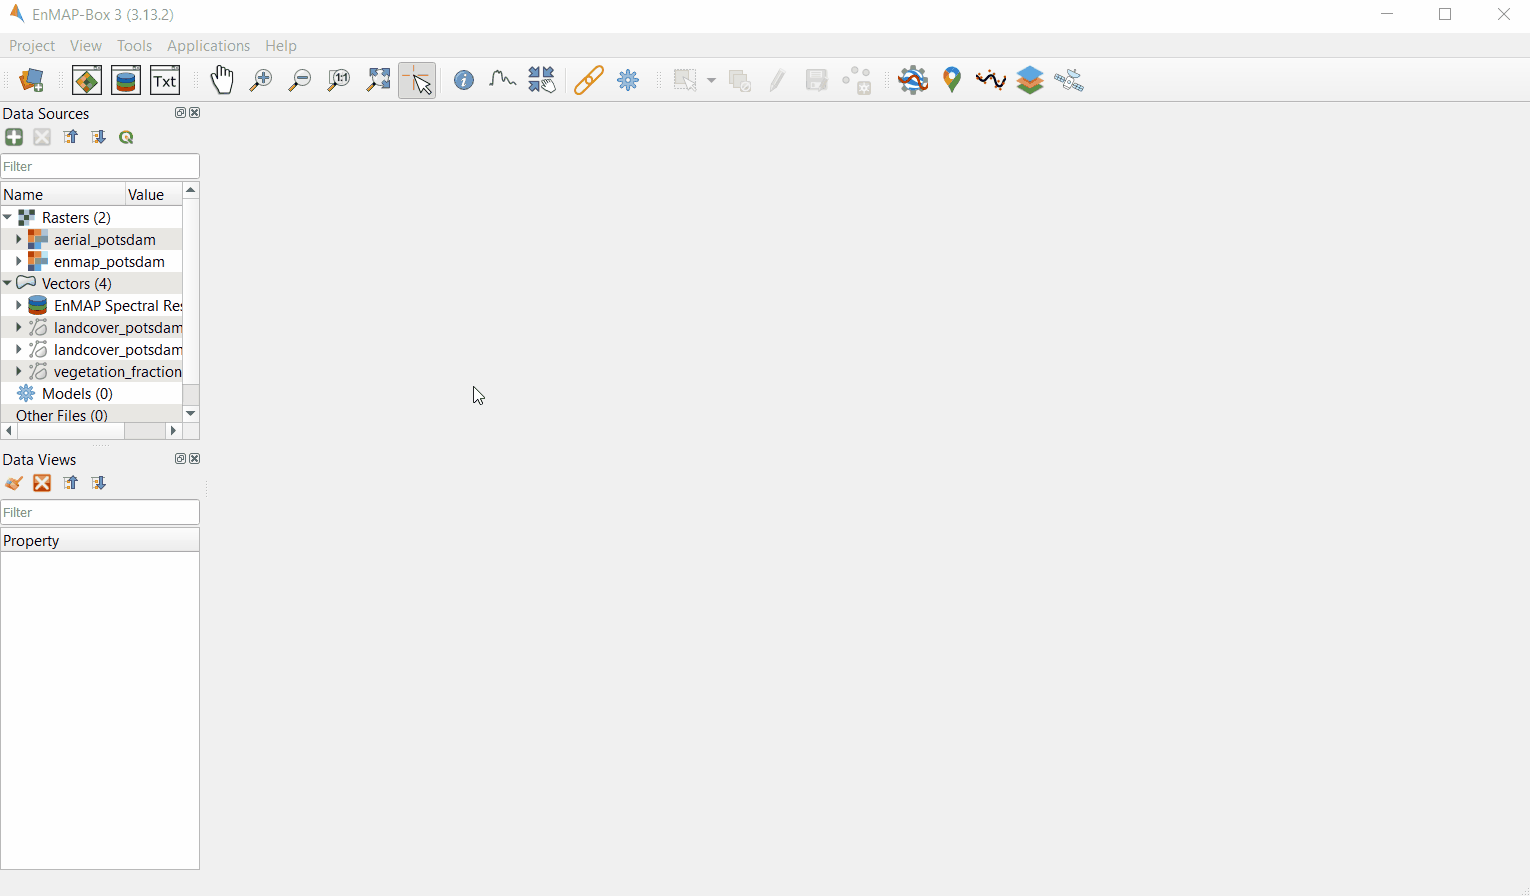
Task: Click the Property column header
Action: (x=100, y=540)
